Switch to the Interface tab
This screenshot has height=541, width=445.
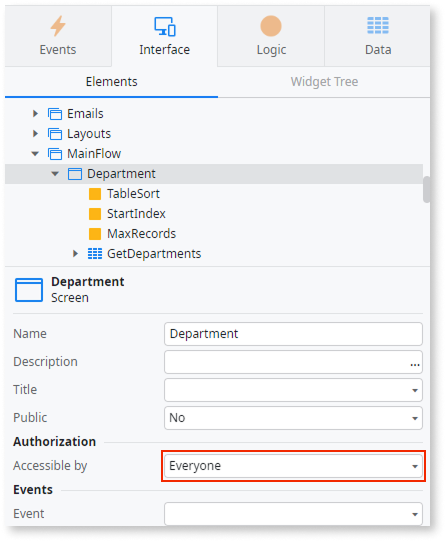tap(165, 36)
